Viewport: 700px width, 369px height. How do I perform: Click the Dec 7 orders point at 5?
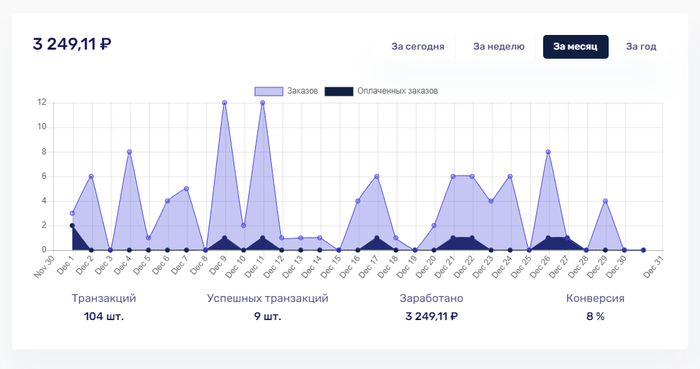187,189
